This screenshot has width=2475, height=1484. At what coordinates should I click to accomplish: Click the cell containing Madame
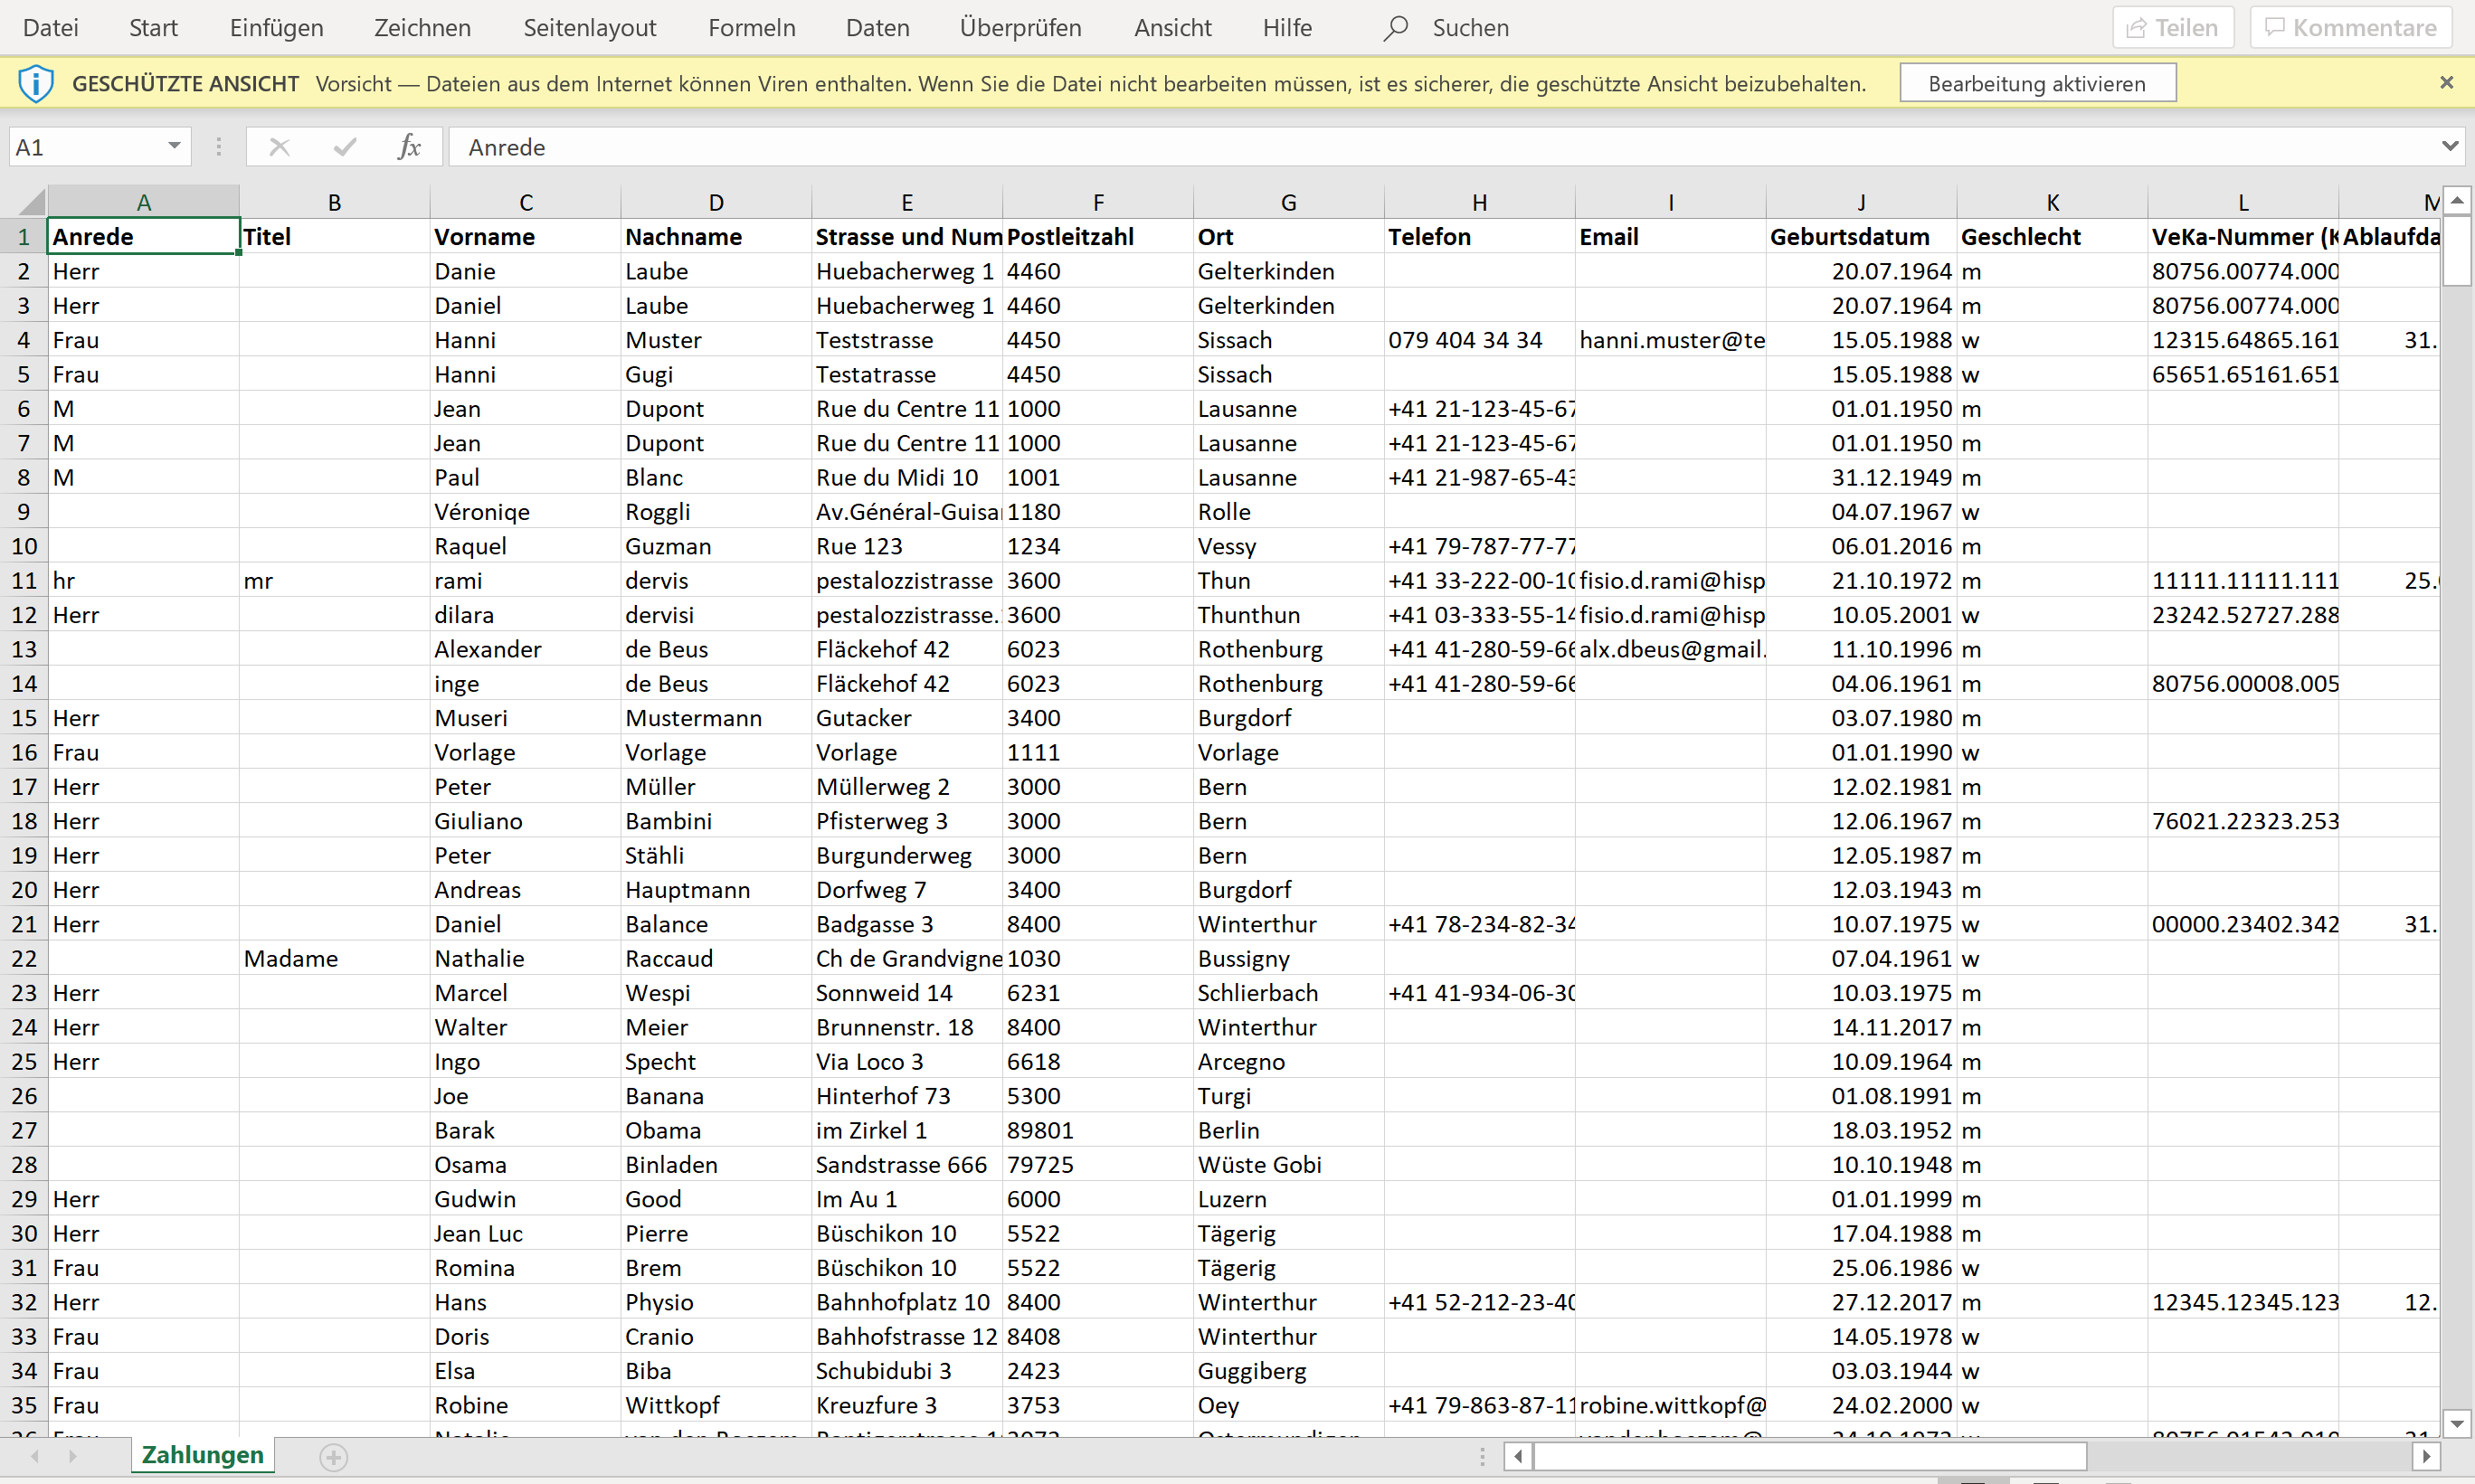(x=335, y=959)
